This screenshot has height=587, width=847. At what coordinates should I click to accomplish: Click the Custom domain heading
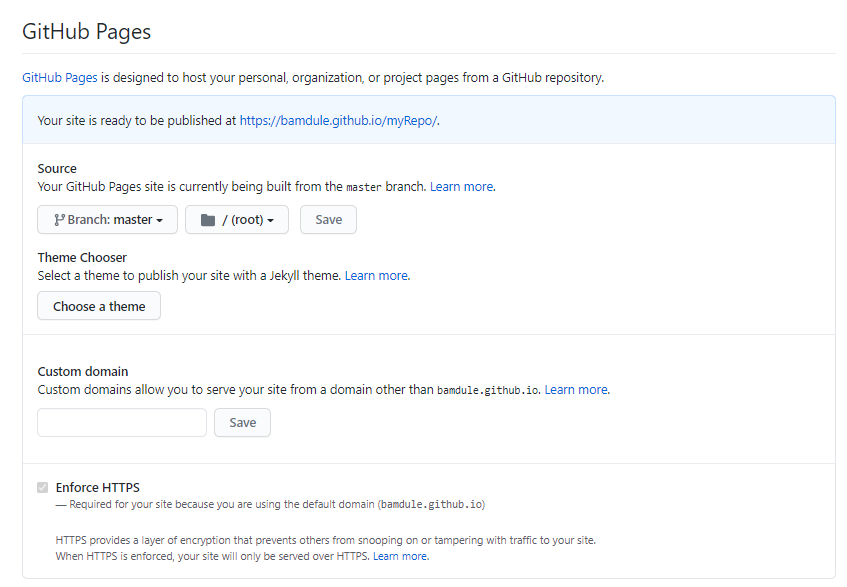[83, 372]
